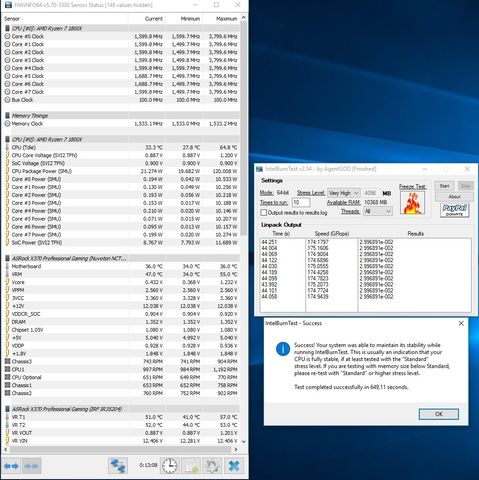Click the Freeze Test flame image

point(412,203)
